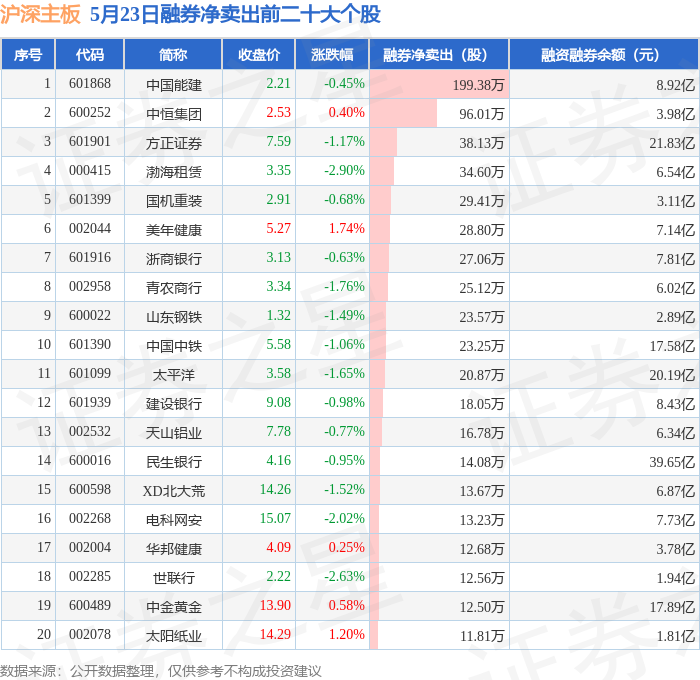This screenshot has height=680, width=700.
Task: Select stock code 601868
Action: pos(90,83)
